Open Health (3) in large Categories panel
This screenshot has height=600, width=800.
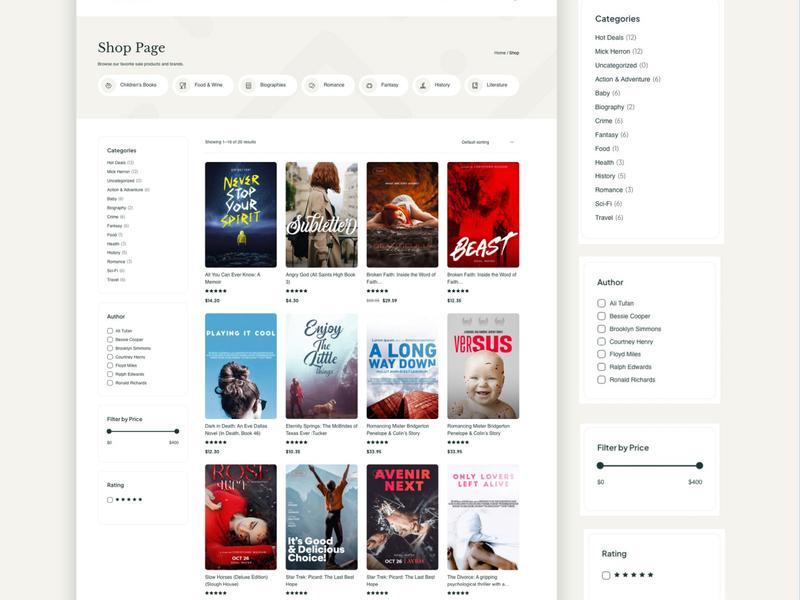coord(609,162)
